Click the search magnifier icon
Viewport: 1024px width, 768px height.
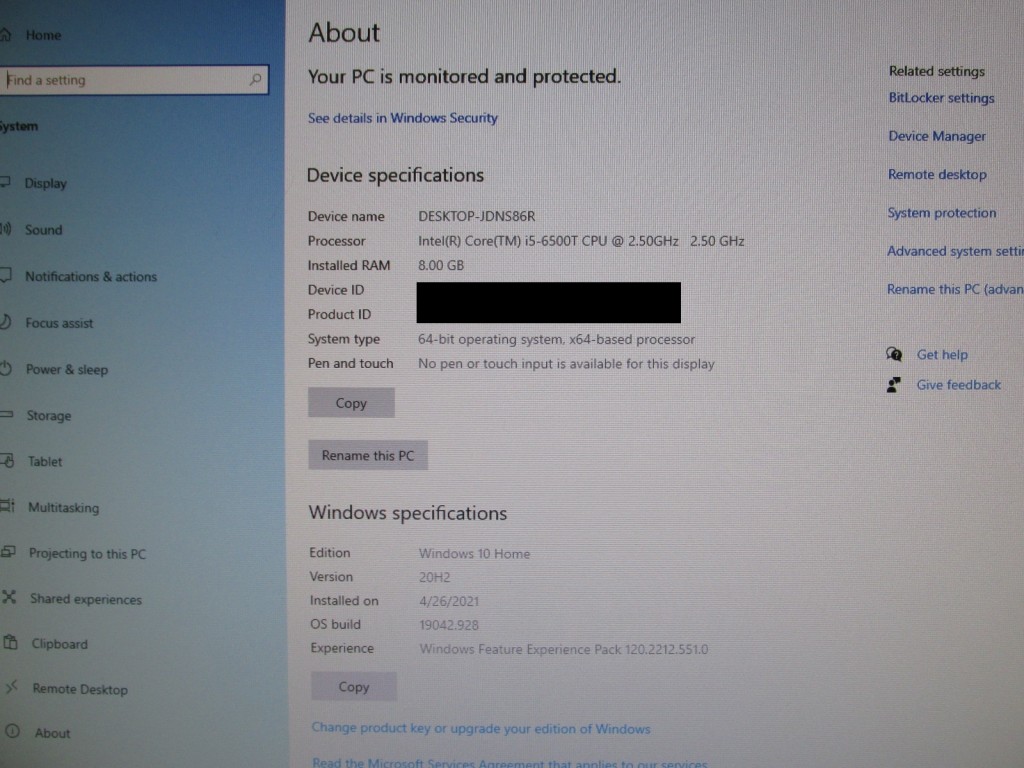[255, 80]
